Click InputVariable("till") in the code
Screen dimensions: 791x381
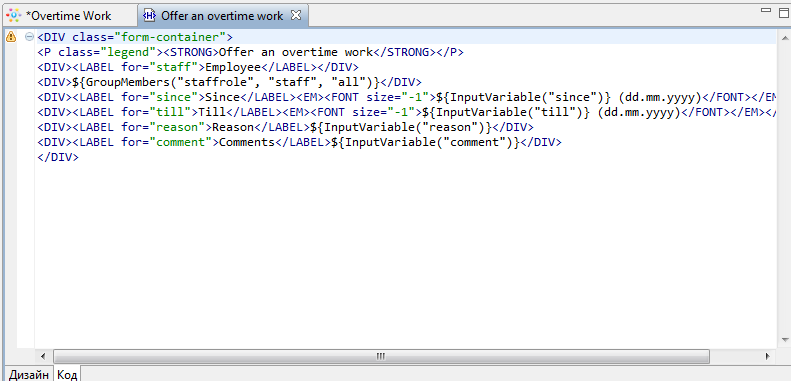pyautogui.click(x=506, y=113)
